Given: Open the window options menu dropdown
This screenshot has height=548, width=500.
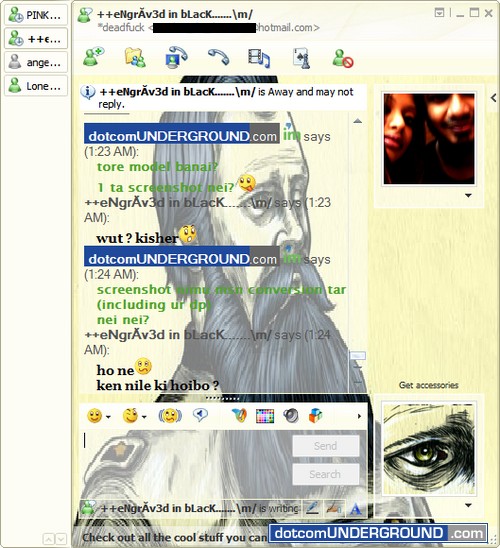Looking at the screenshot, I should (439, 13).
